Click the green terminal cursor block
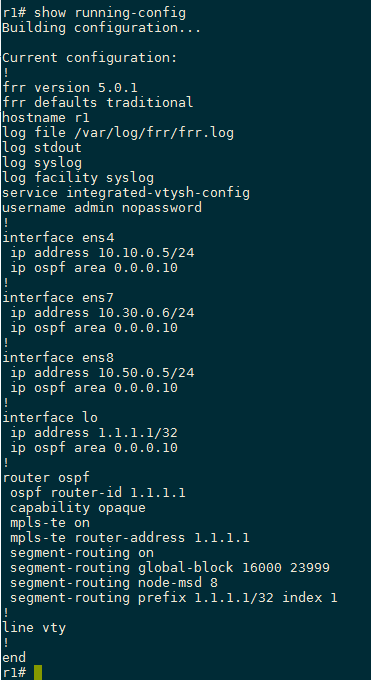 38,673
